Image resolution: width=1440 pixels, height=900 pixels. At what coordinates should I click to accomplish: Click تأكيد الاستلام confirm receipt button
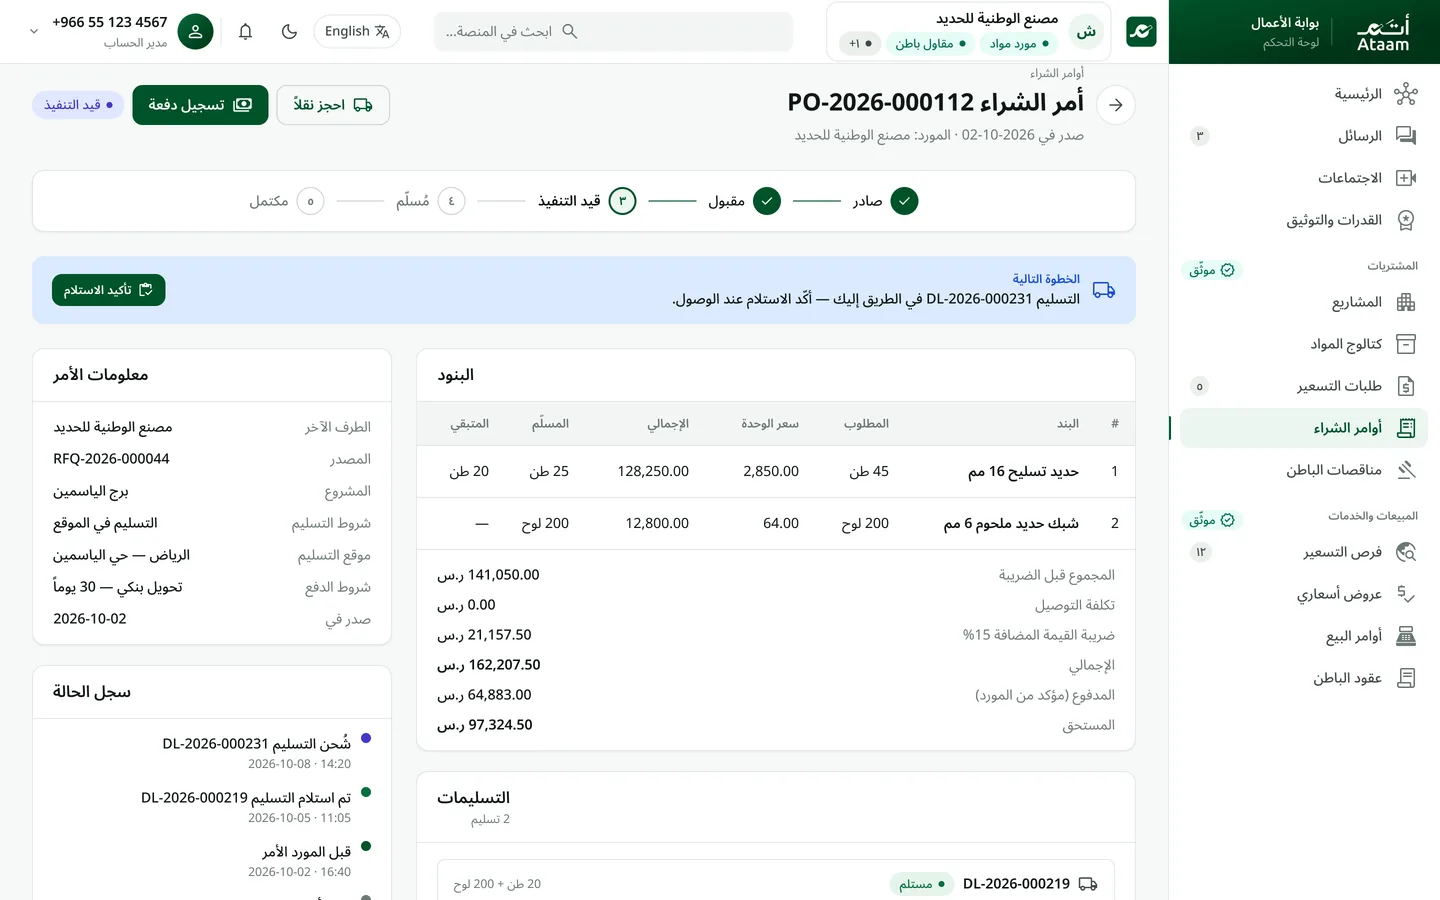[109, 290]
